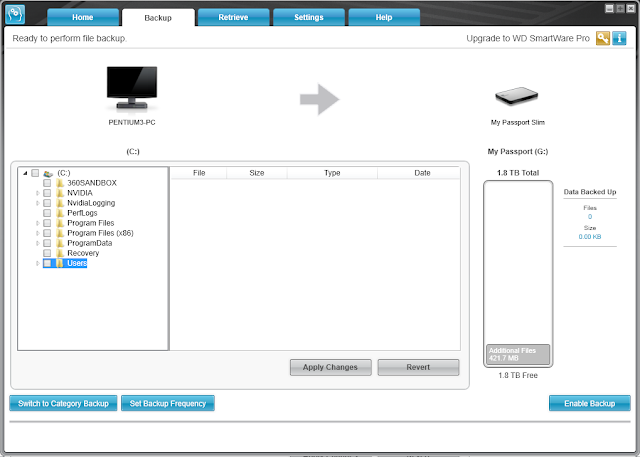
Task: Select the Recovery tree item label
Action: coord(83,253)
